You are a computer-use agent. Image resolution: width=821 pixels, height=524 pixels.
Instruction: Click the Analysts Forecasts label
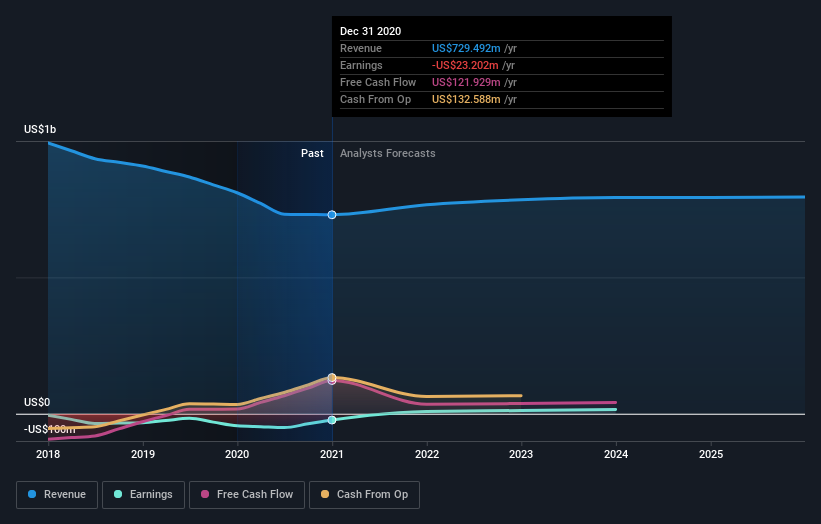point(387,153)
